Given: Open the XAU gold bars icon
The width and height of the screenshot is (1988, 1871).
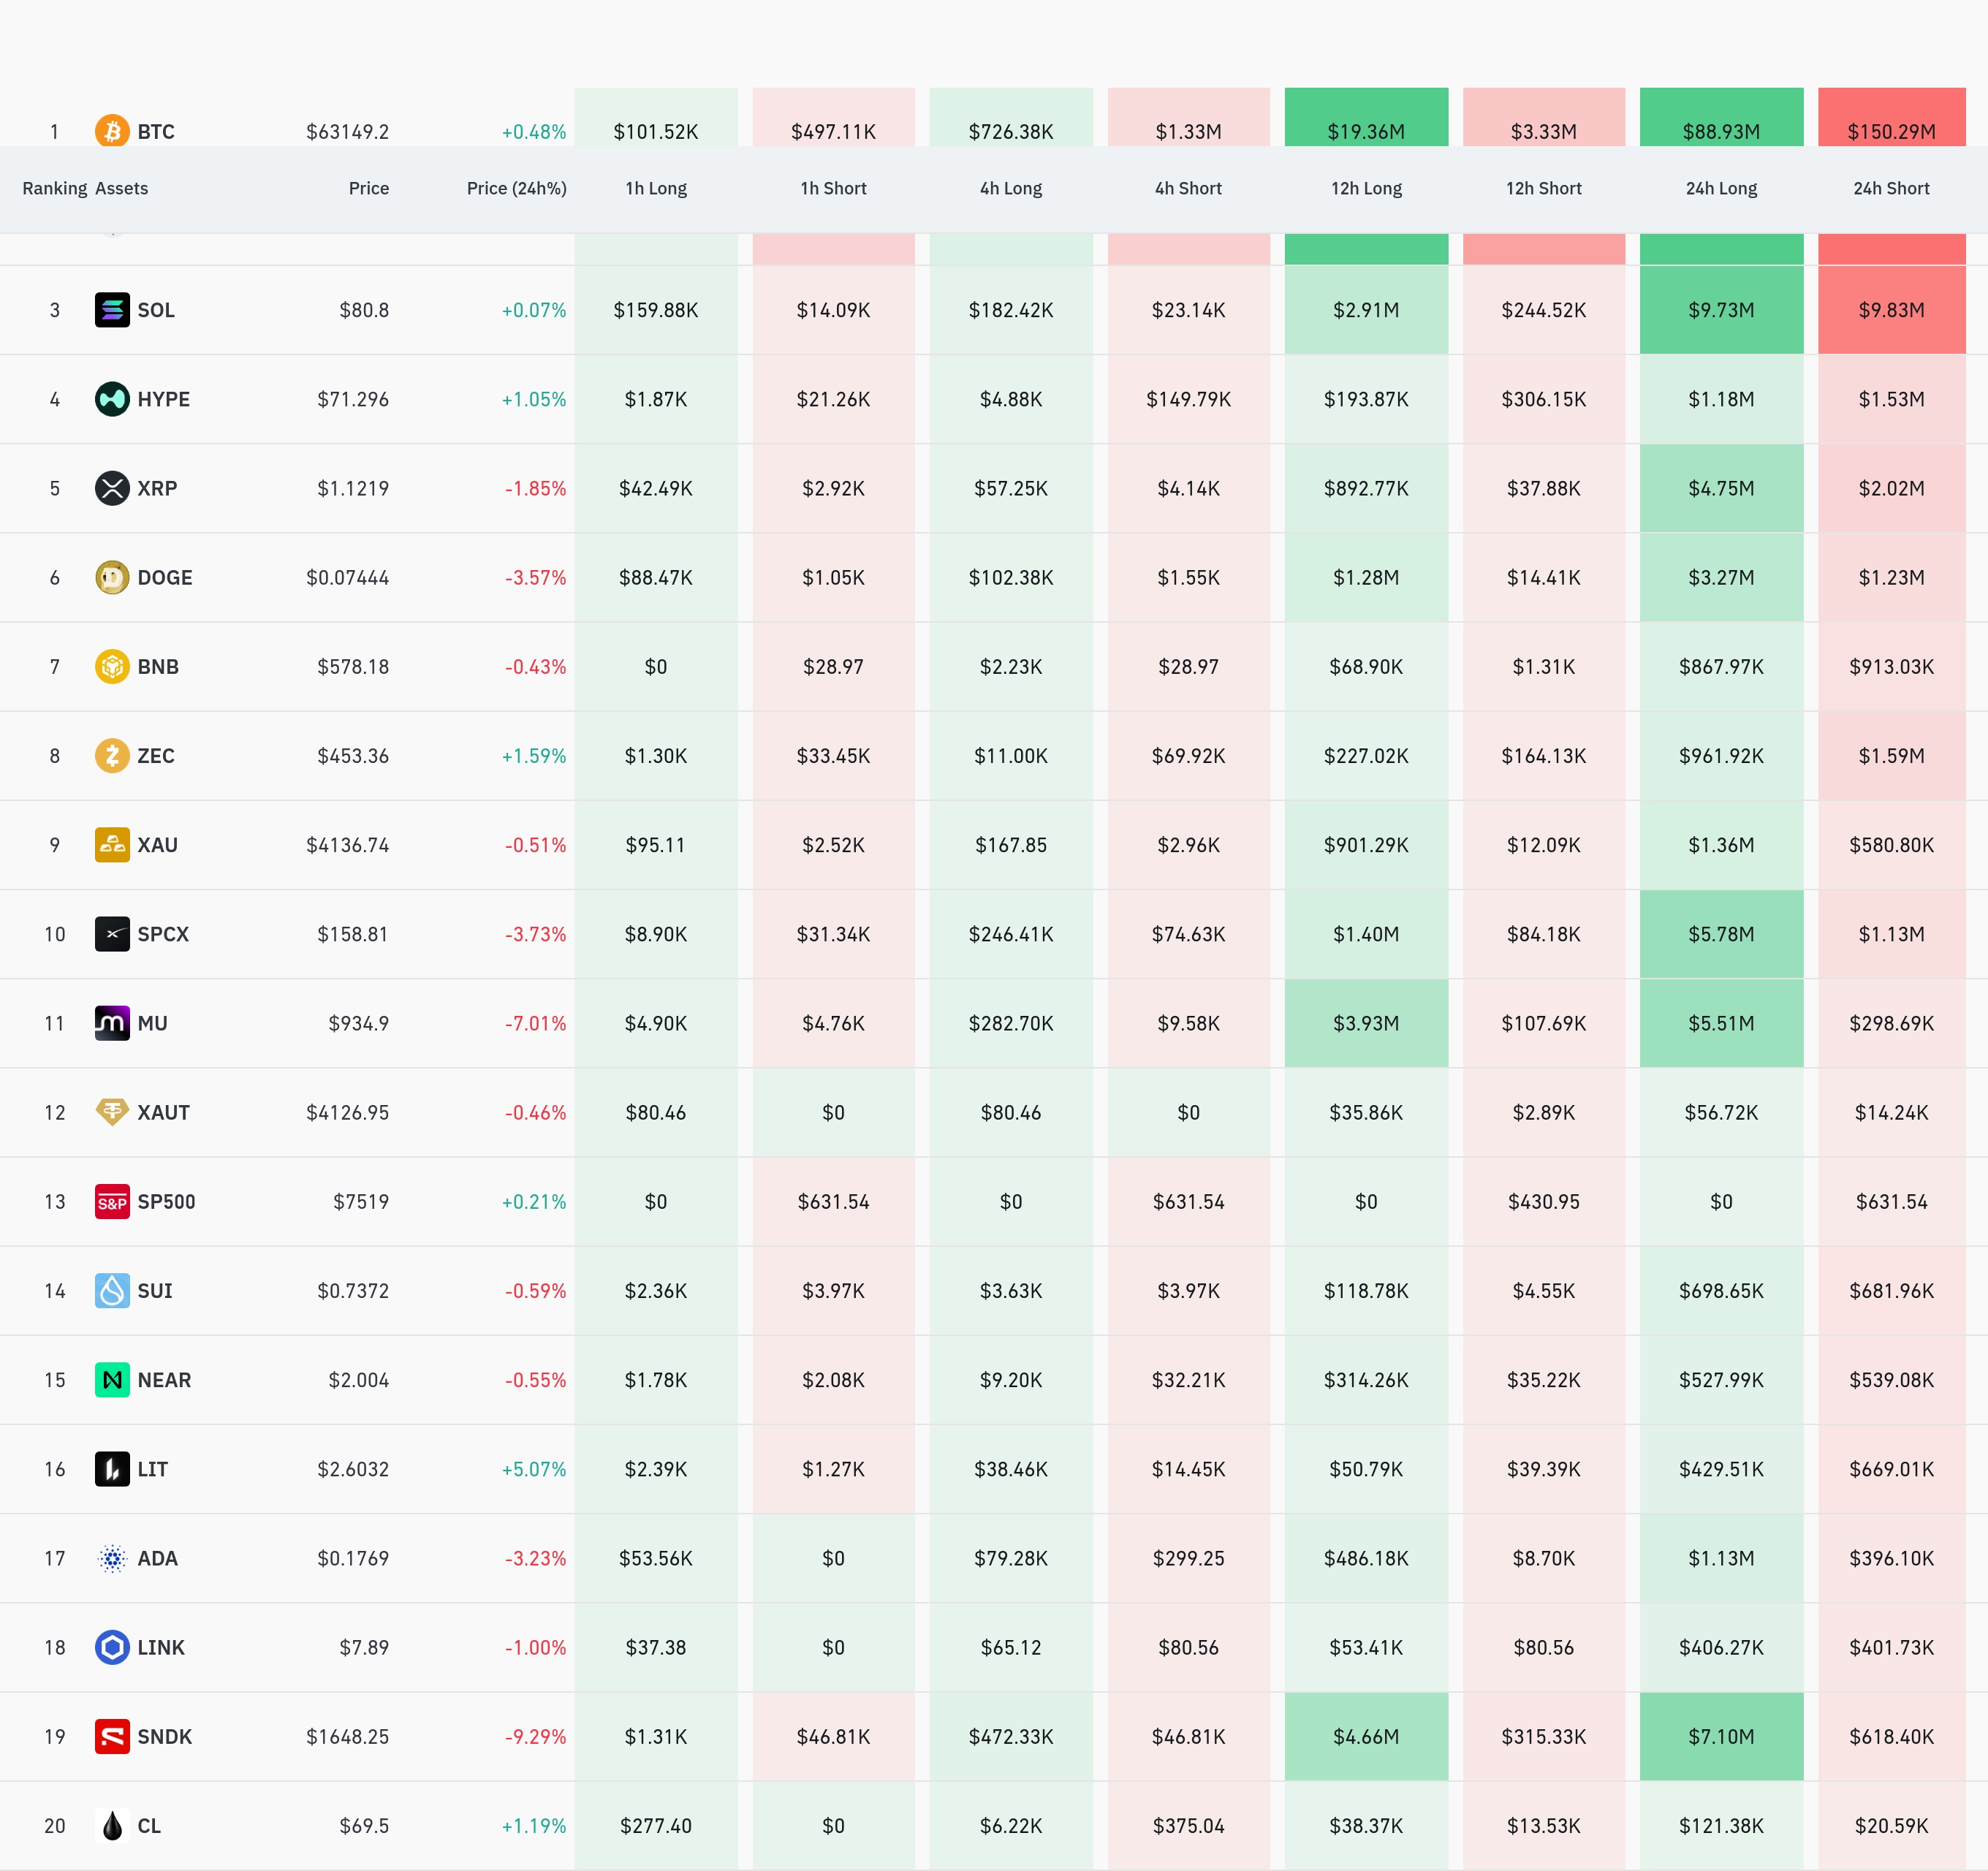Looking at the screenshot, I should coord(112,844).
